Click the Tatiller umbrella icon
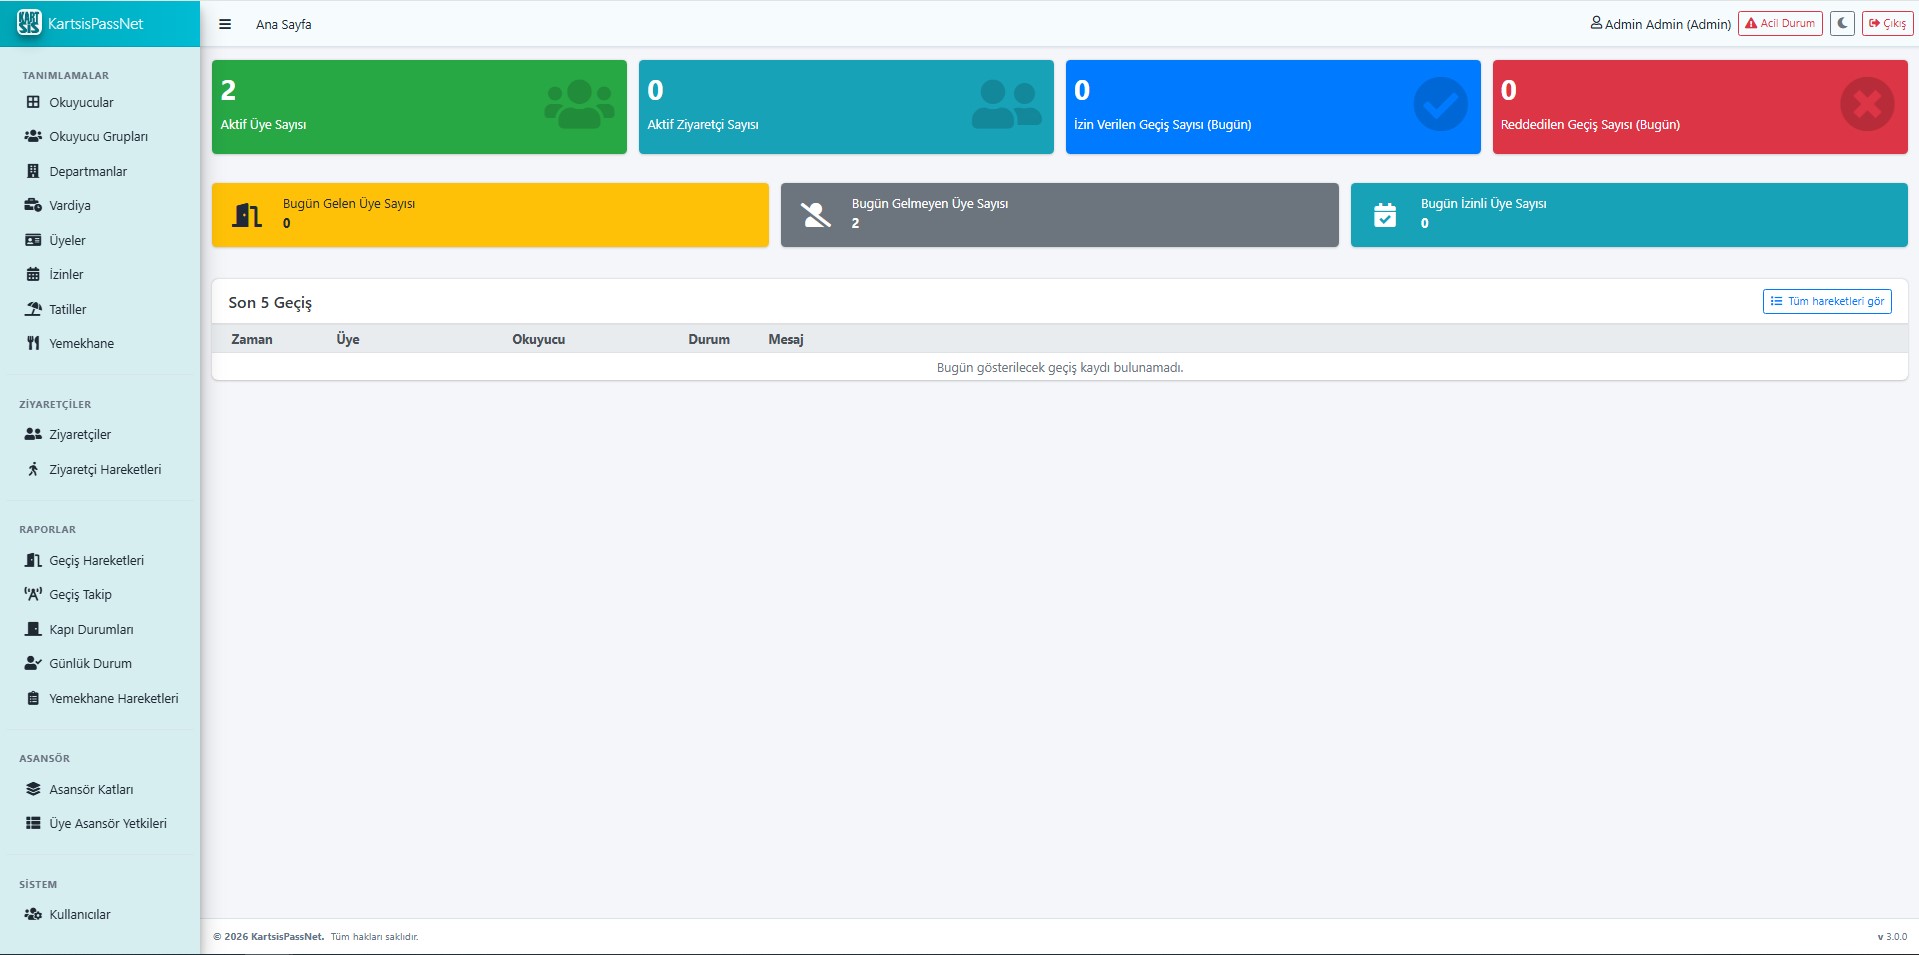 pos(33,309)
